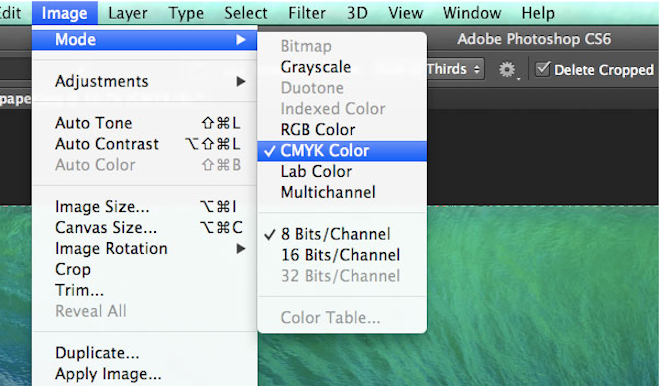
Task: Open the Select menu
Action: [246, 13]
